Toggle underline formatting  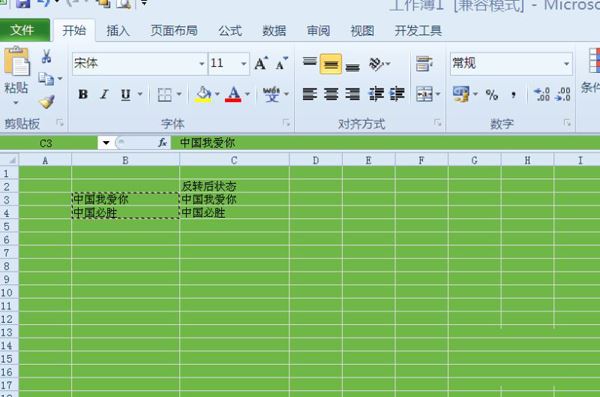pos(126,94)
